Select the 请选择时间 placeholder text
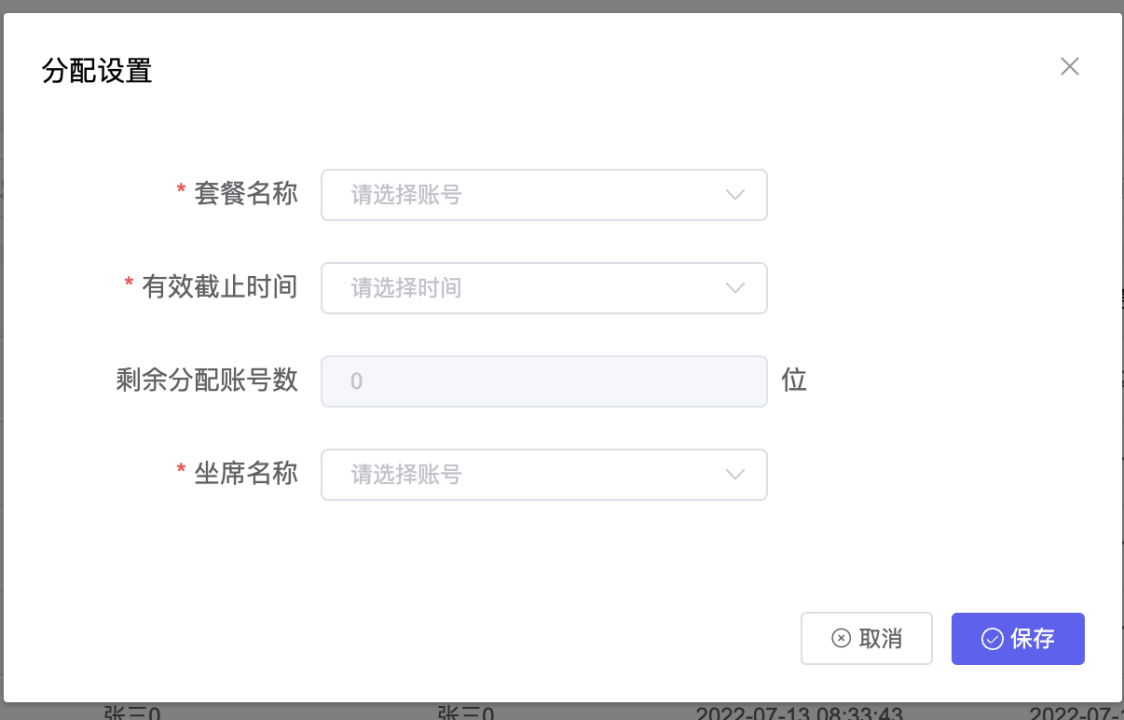 pyautogui.click(x=406, y=288)
